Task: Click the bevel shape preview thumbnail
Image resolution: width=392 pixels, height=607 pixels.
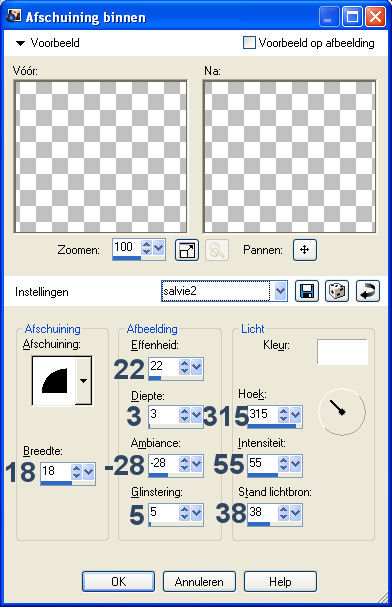Action: click(54, 381)
